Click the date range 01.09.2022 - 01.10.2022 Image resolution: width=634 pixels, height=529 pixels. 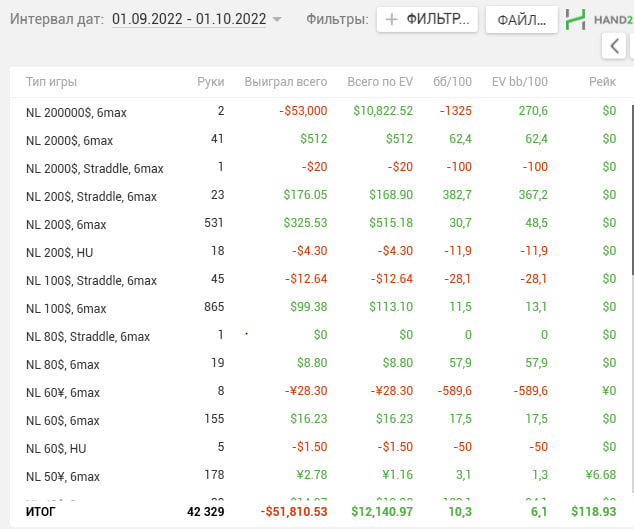[189, 19]
